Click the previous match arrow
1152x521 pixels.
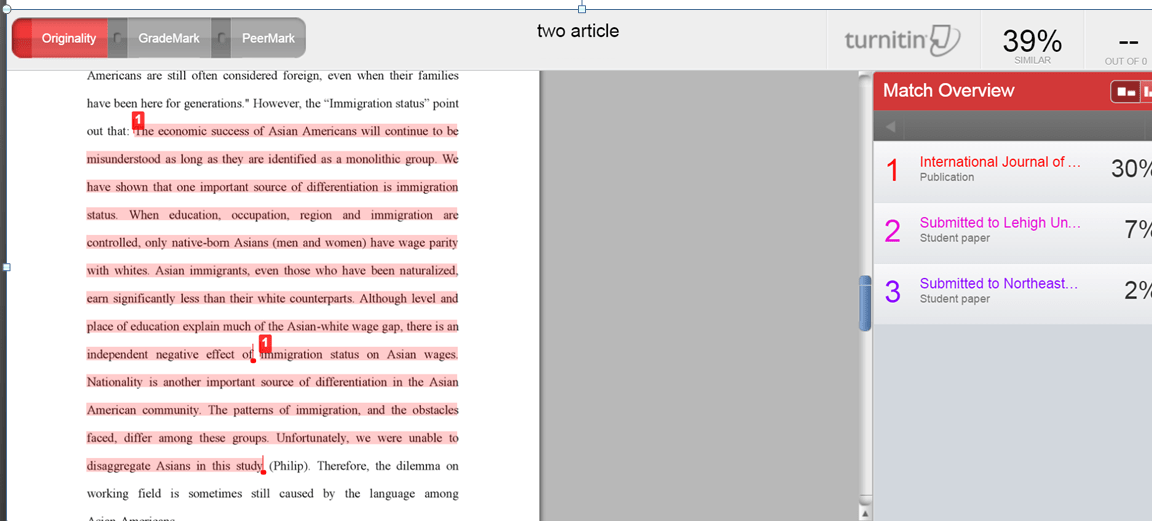pos(890,126)
